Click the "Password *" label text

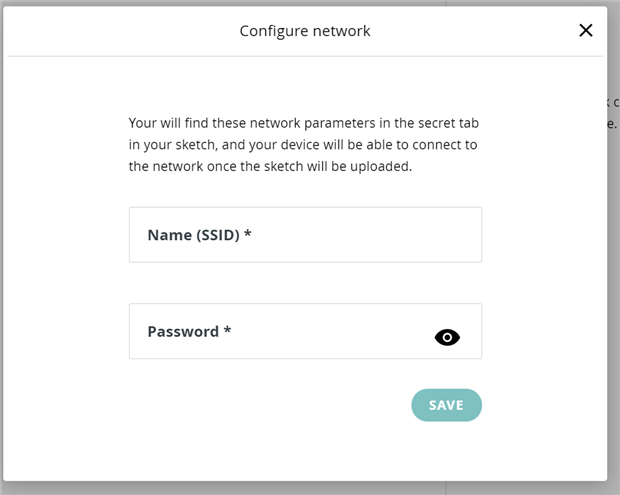(189, 331)
